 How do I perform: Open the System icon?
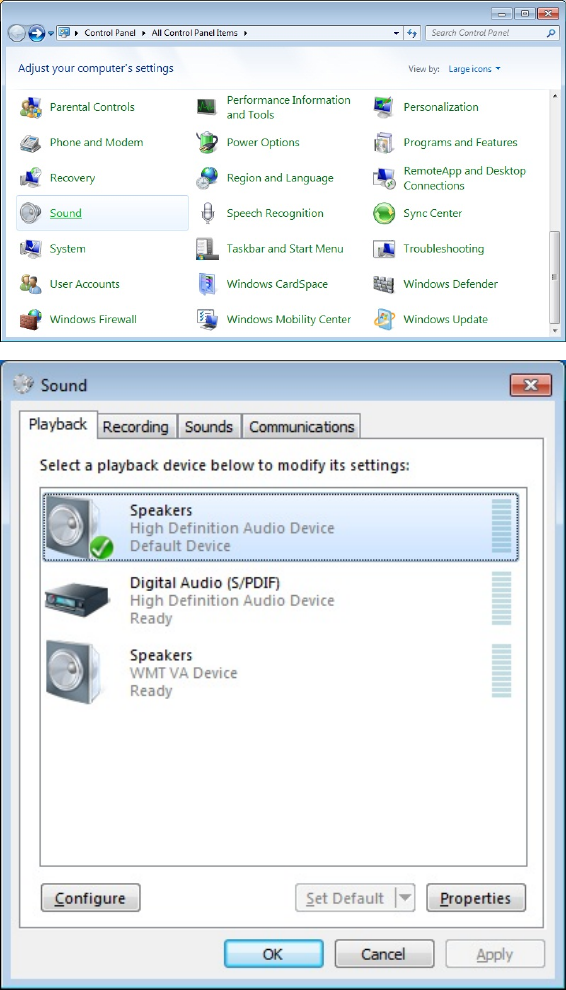pos(30,249)
